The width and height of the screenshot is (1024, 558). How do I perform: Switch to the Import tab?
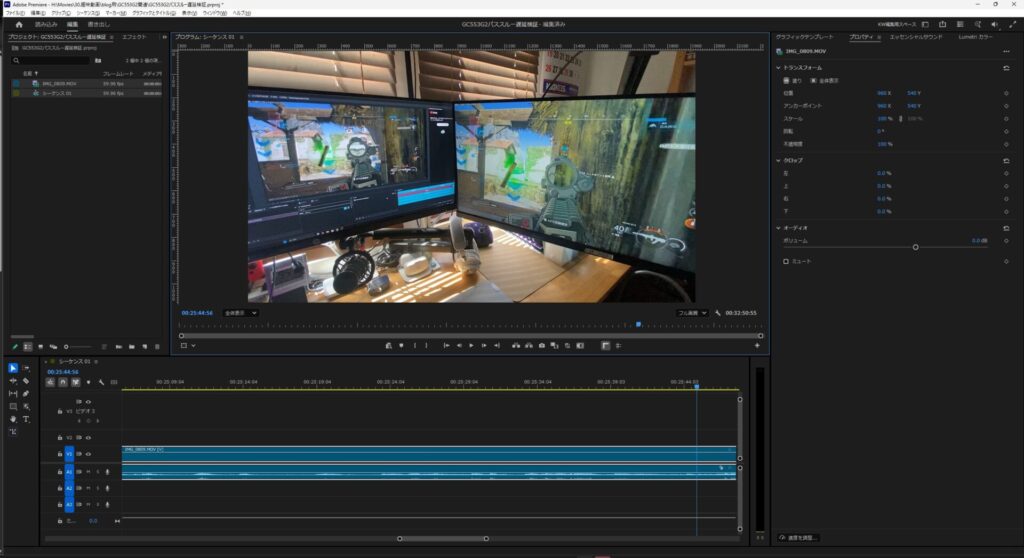(x=46, y=25)
